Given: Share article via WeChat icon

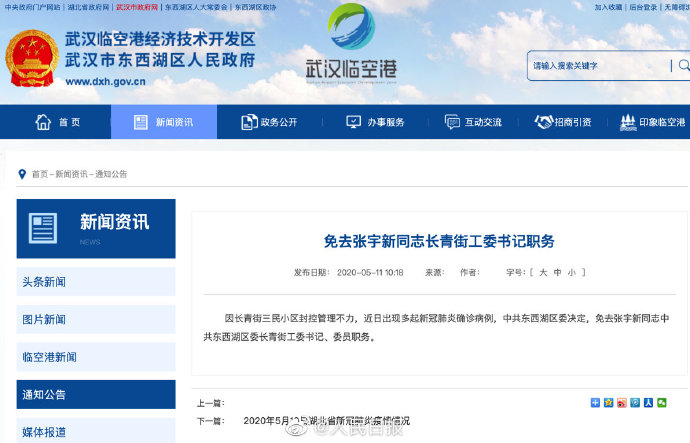Looking at the screenshot, I should (661, 403).
